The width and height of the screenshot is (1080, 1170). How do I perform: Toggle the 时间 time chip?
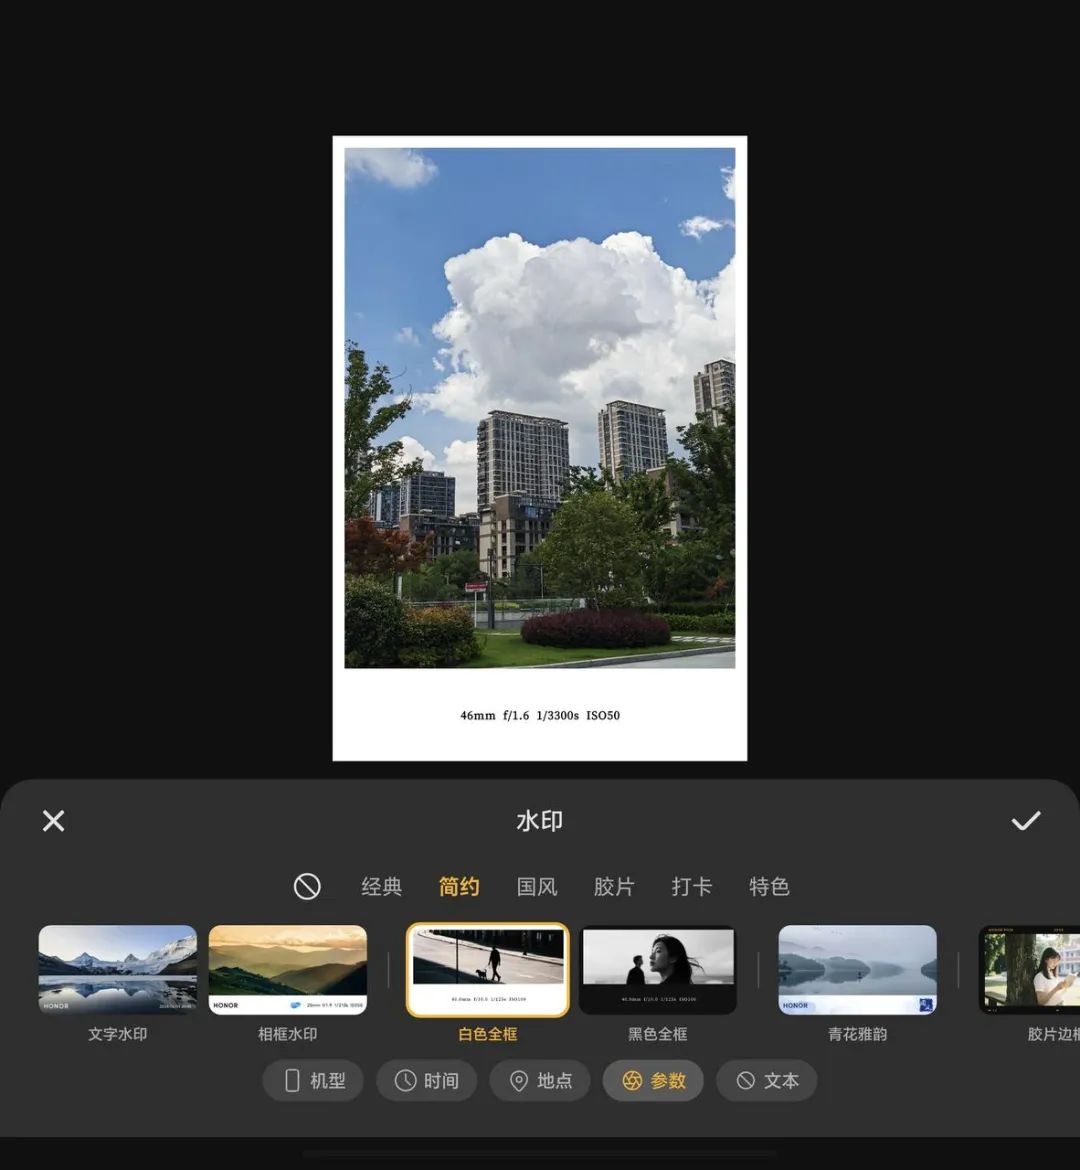[427, 1080]
